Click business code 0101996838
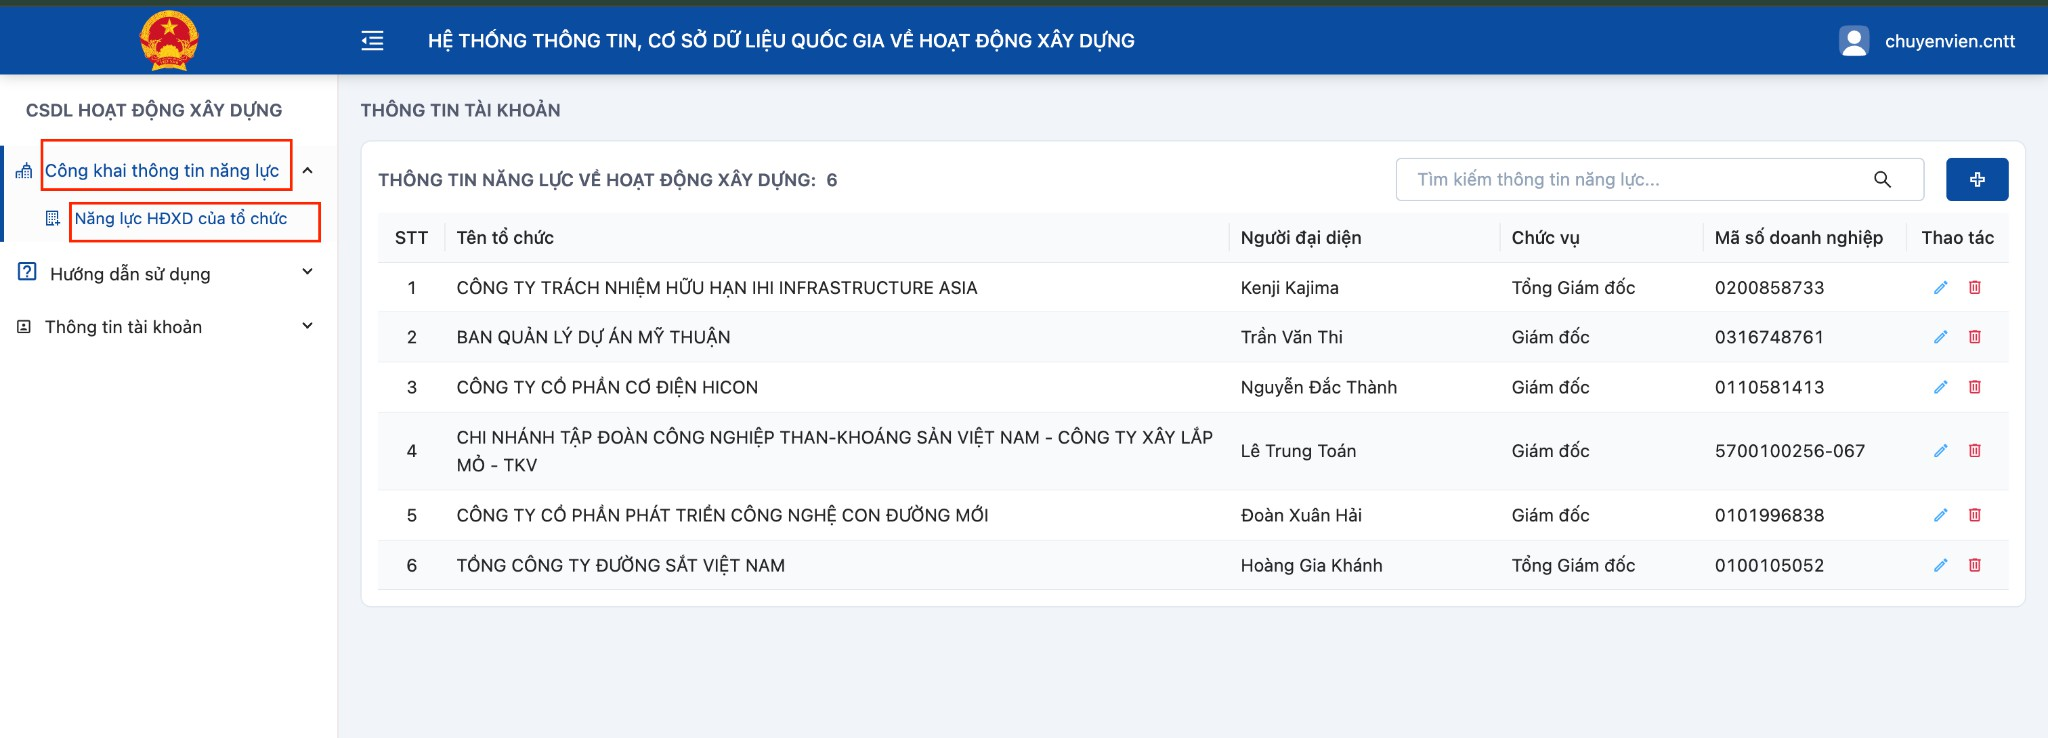The image size is (2048, 738). [x=1770, y=515]
